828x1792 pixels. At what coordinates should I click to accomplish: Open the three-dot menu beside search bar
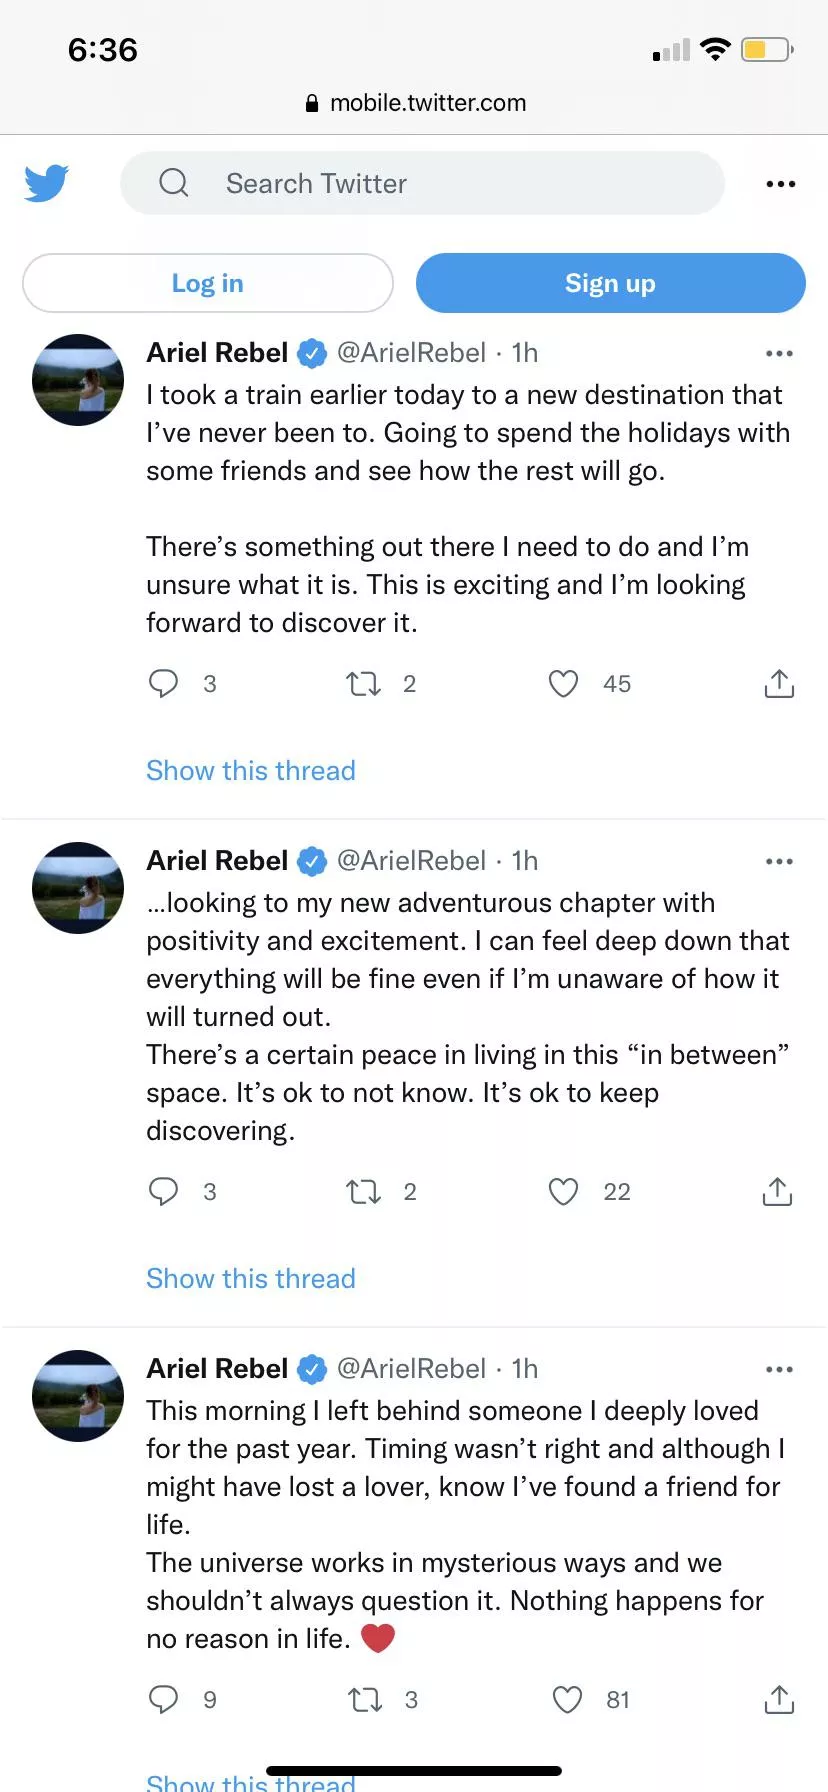(780, 184)
